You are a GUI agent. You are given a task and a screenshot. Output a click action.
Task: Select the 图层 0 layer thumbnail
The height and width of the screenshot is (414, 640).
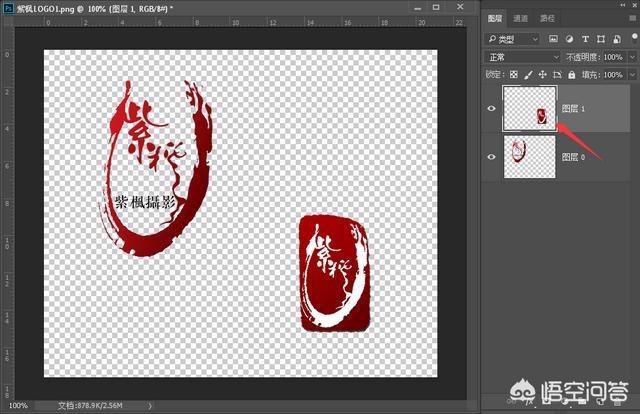[x=527, y=156]
